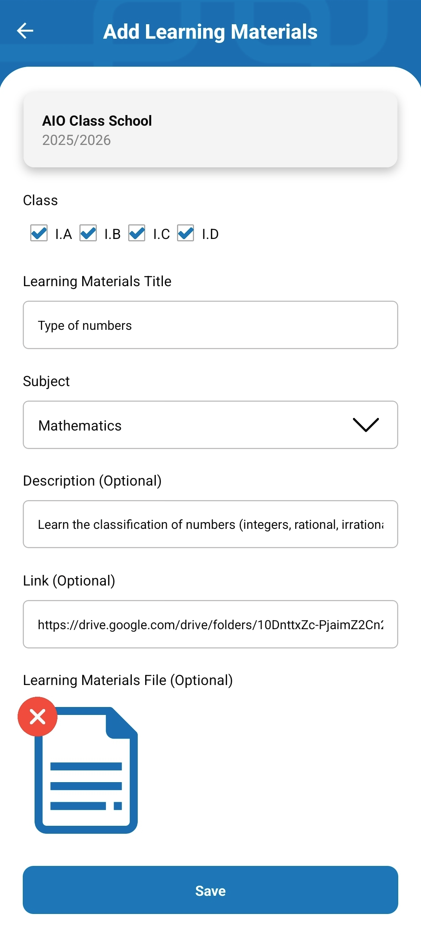Open the Mathematics subject selector
The image size is (421, 932).
pyautogui.click(x=210, y=425)
